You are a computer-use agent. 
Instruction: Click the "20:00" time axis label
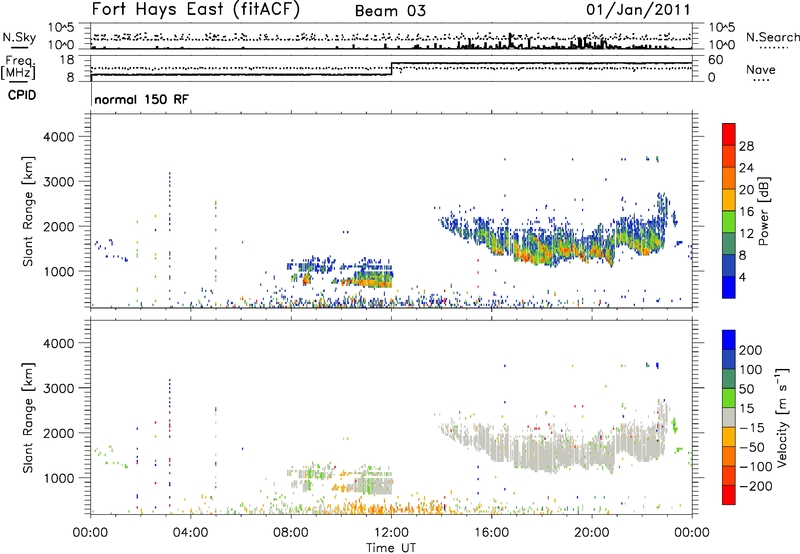coord(592,533)
